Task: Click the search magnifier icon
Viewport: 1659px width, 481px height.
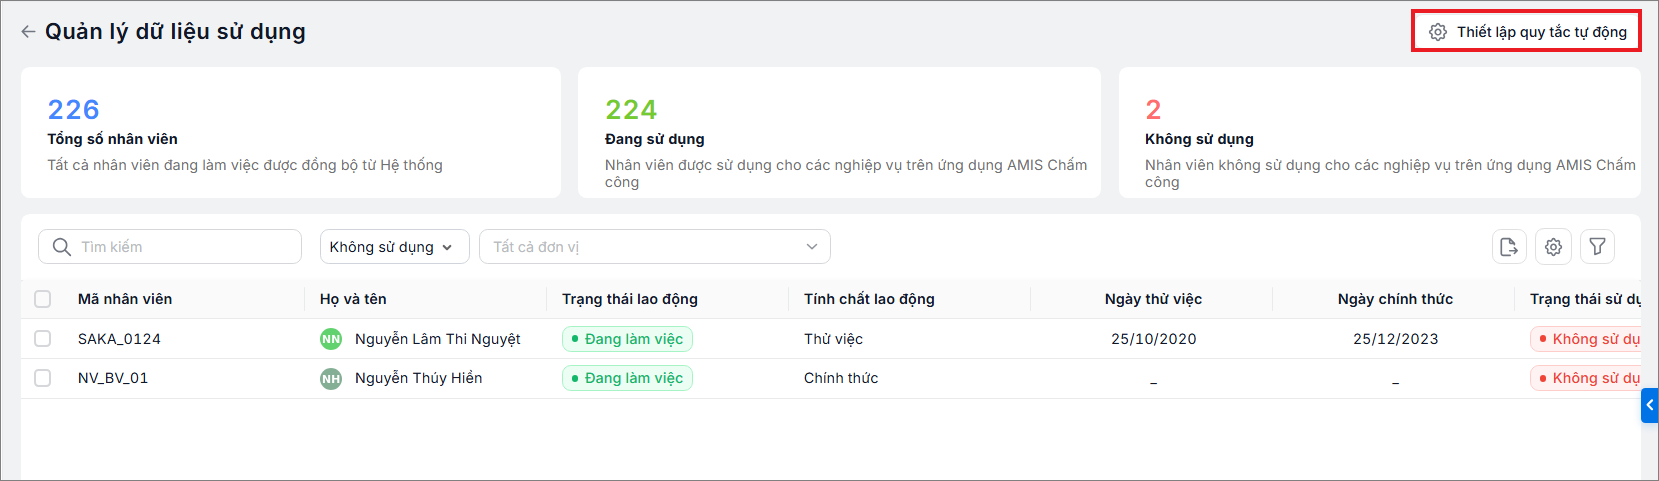Action: click(61, 247)
